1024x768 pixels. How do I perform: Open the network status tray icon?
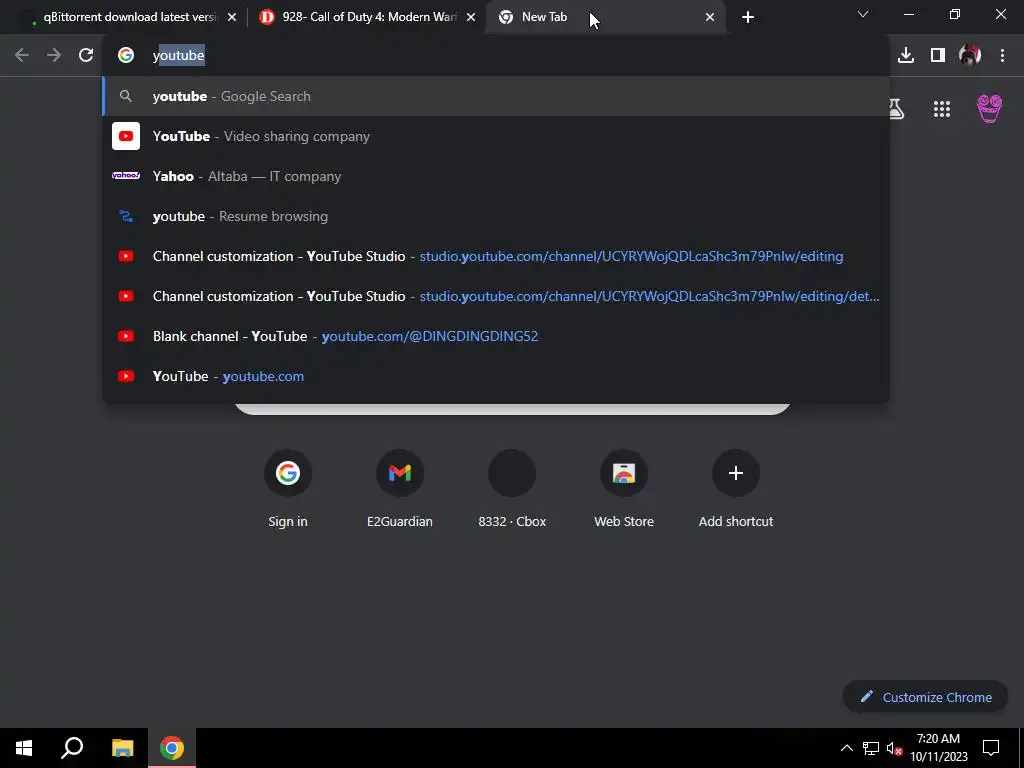click(x=871, y=748)
